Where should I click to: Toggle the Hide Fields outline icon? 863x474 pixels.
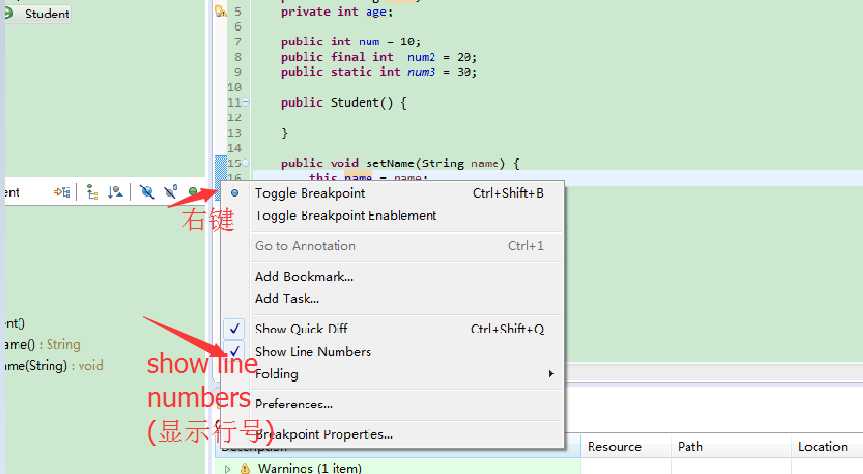click(x=146, y=192)
